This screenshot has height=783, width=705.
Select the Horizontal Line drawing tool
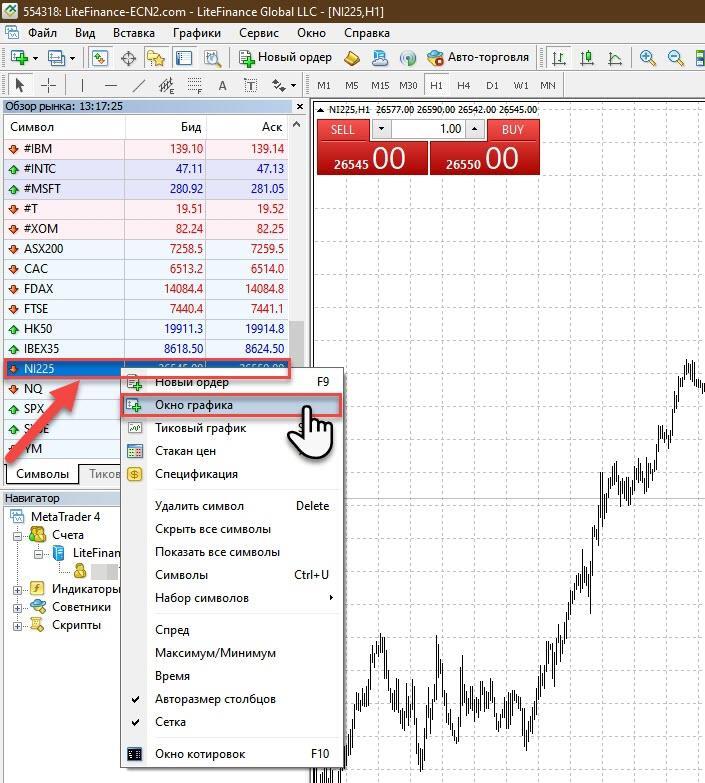(111, 85)
